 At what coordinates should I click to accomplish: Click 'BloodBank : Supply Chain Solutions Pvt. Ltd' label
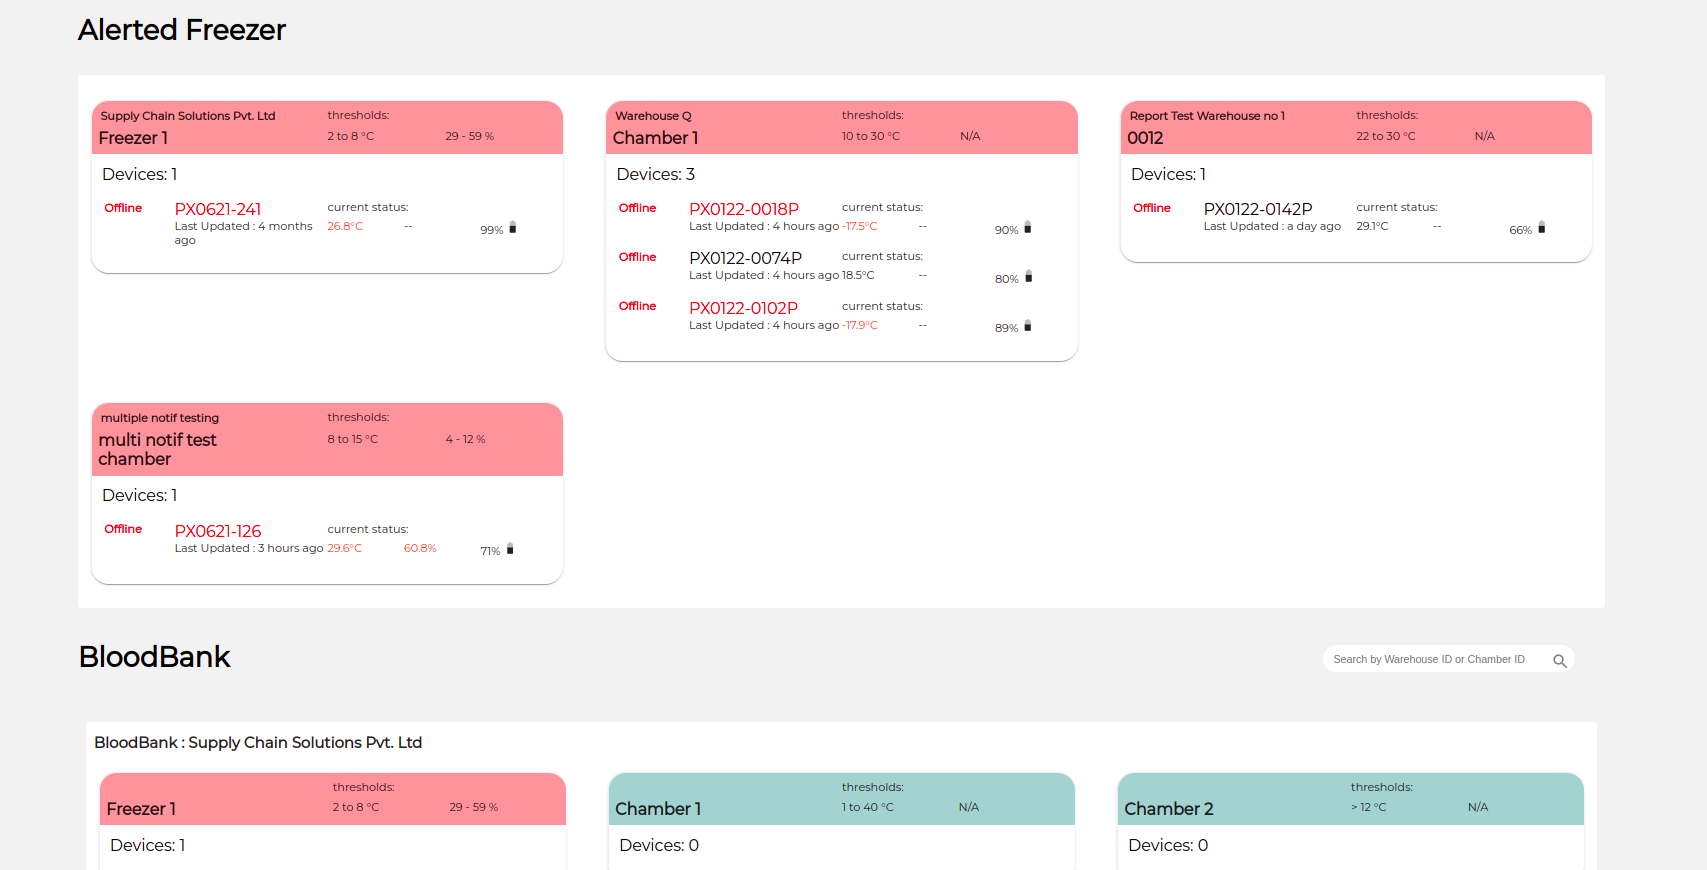[258, 743]
